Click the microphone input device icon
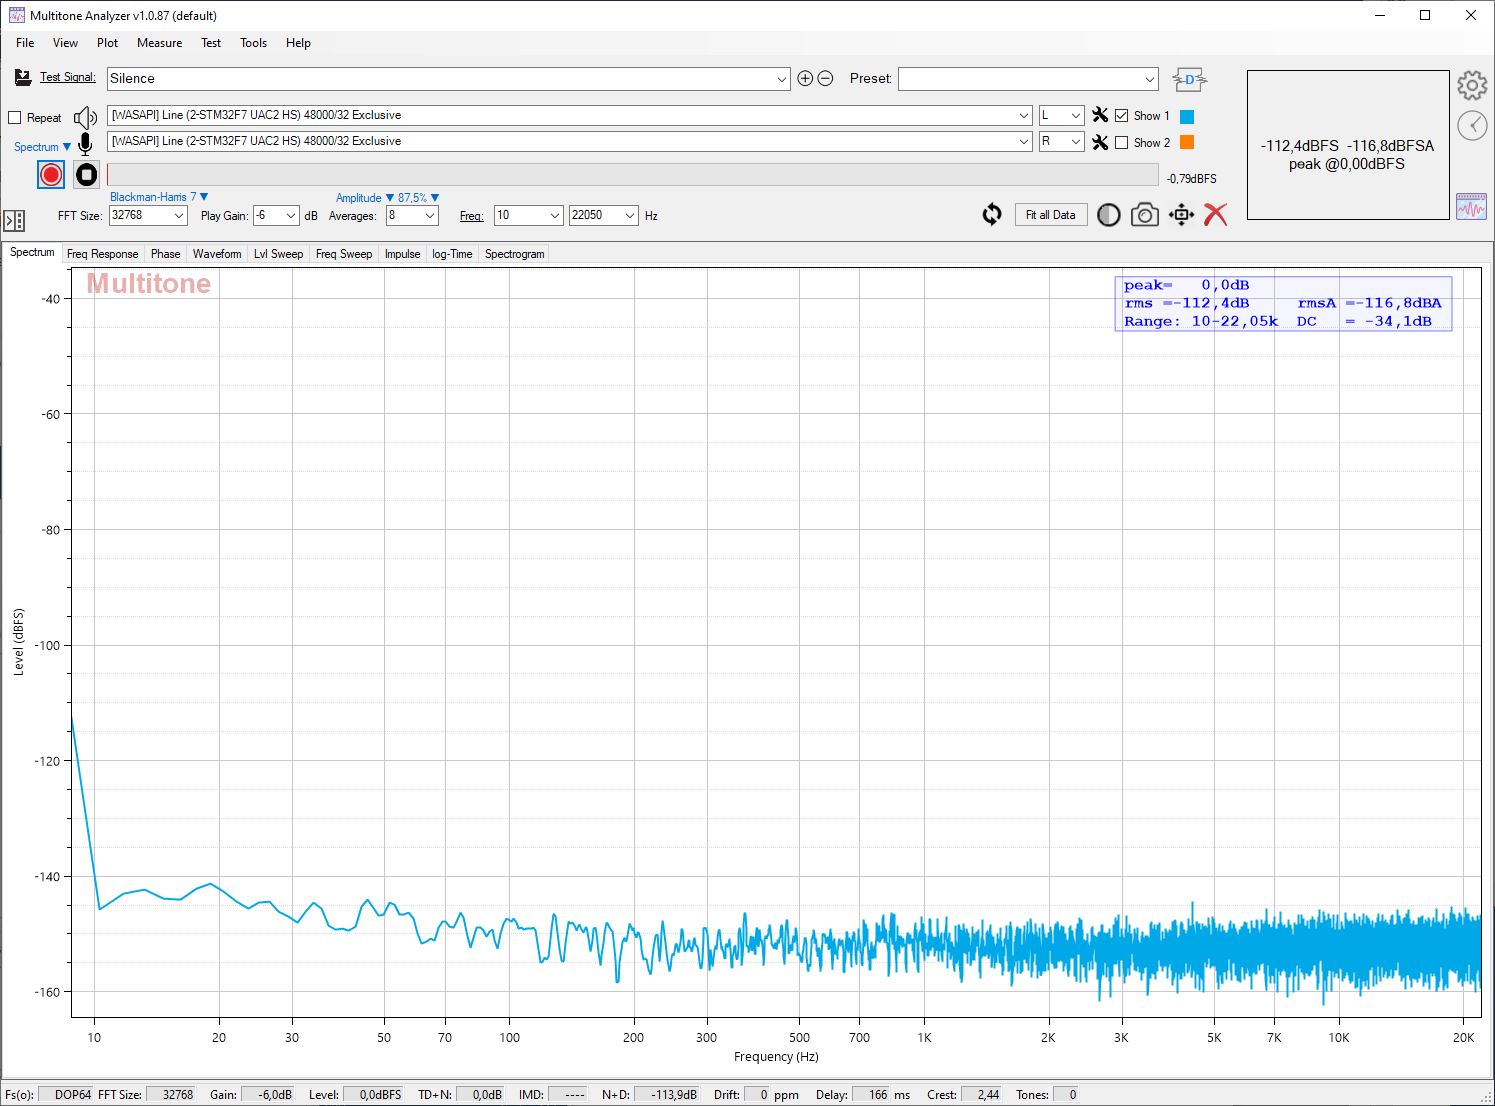The image size is (1495, 1106). pyautogui.click(x=86, y=143)
